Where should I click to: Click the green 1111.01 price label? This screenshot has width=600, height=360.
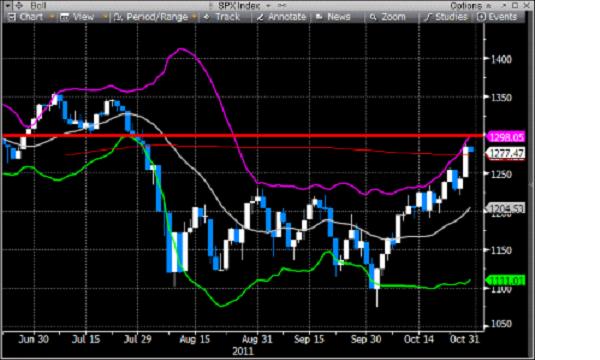[x=507, y=280]
